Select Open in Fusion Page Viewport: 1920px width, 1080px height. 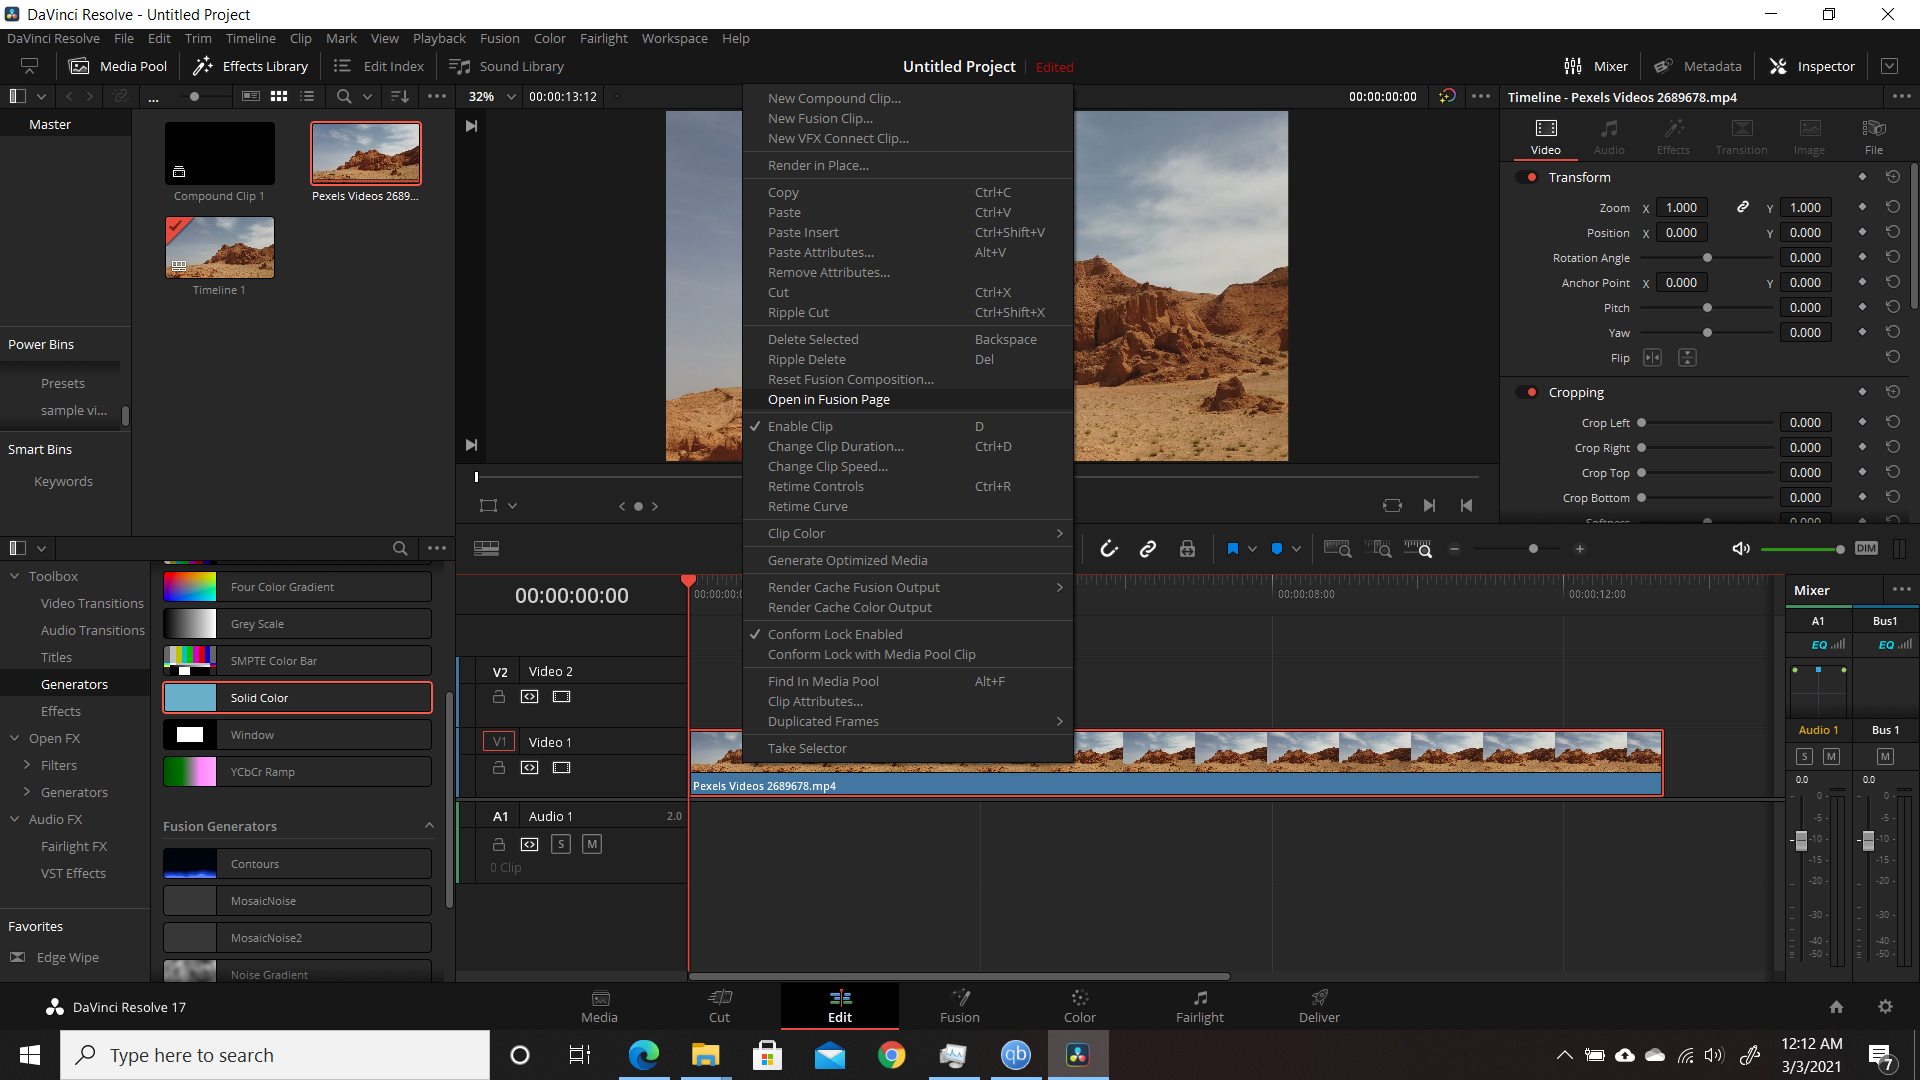(907, 399)
